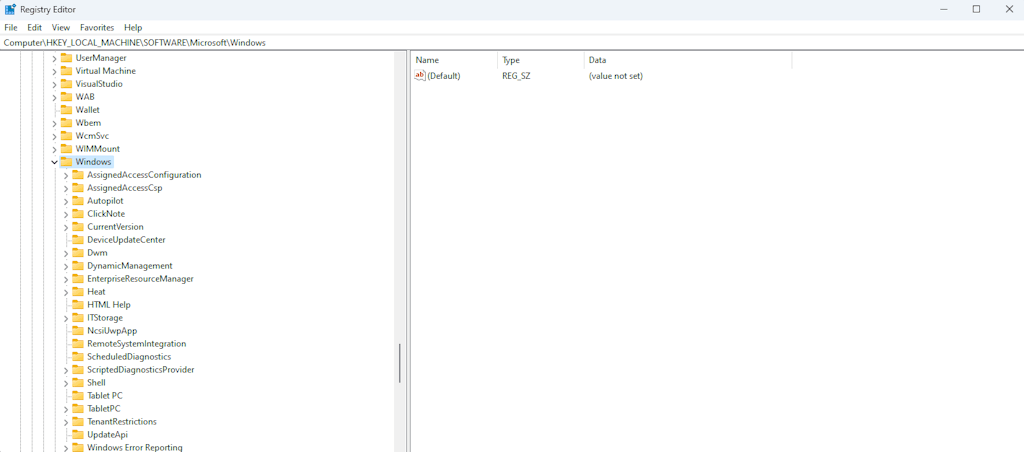
Task: Click the Dwm folder icon
Action: click(78, 252)
